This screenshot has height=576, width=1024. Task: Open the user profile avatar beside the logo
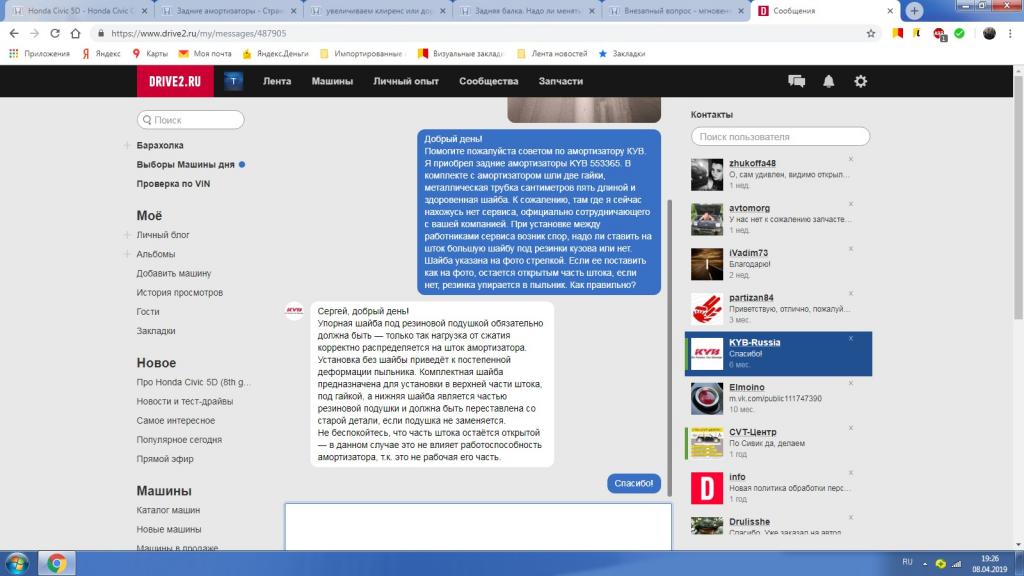pyautogui.click(x=234, y=81)
